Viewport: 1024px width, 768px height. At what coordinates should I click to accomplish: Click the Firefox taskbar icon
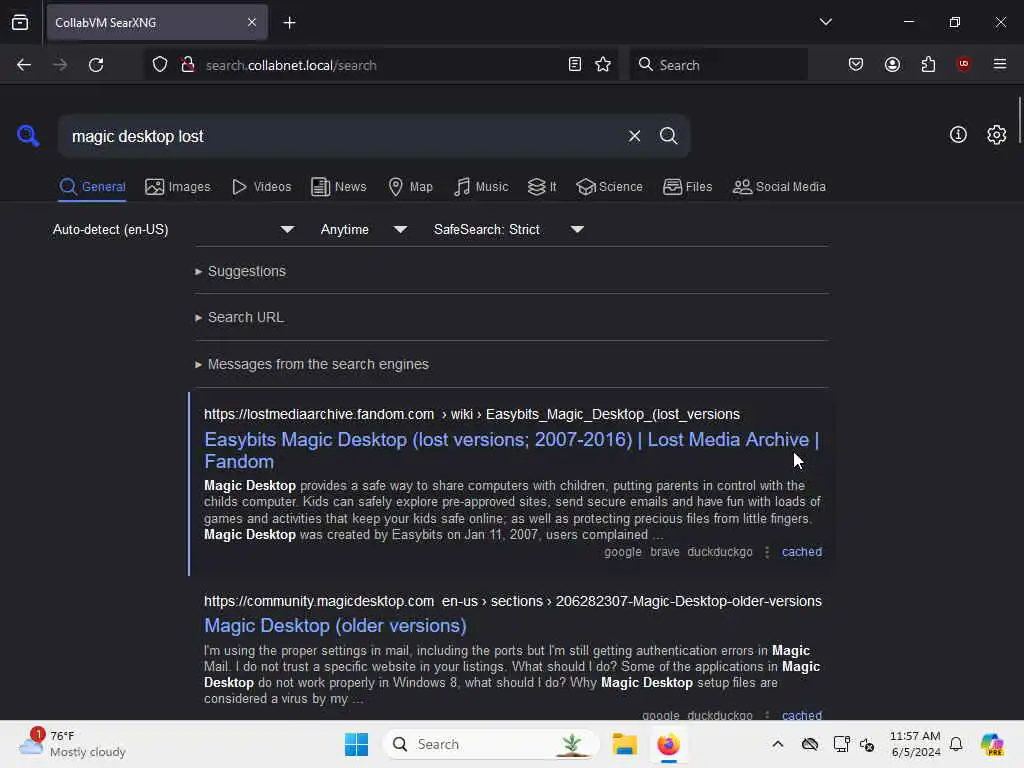tap(669, 744)
